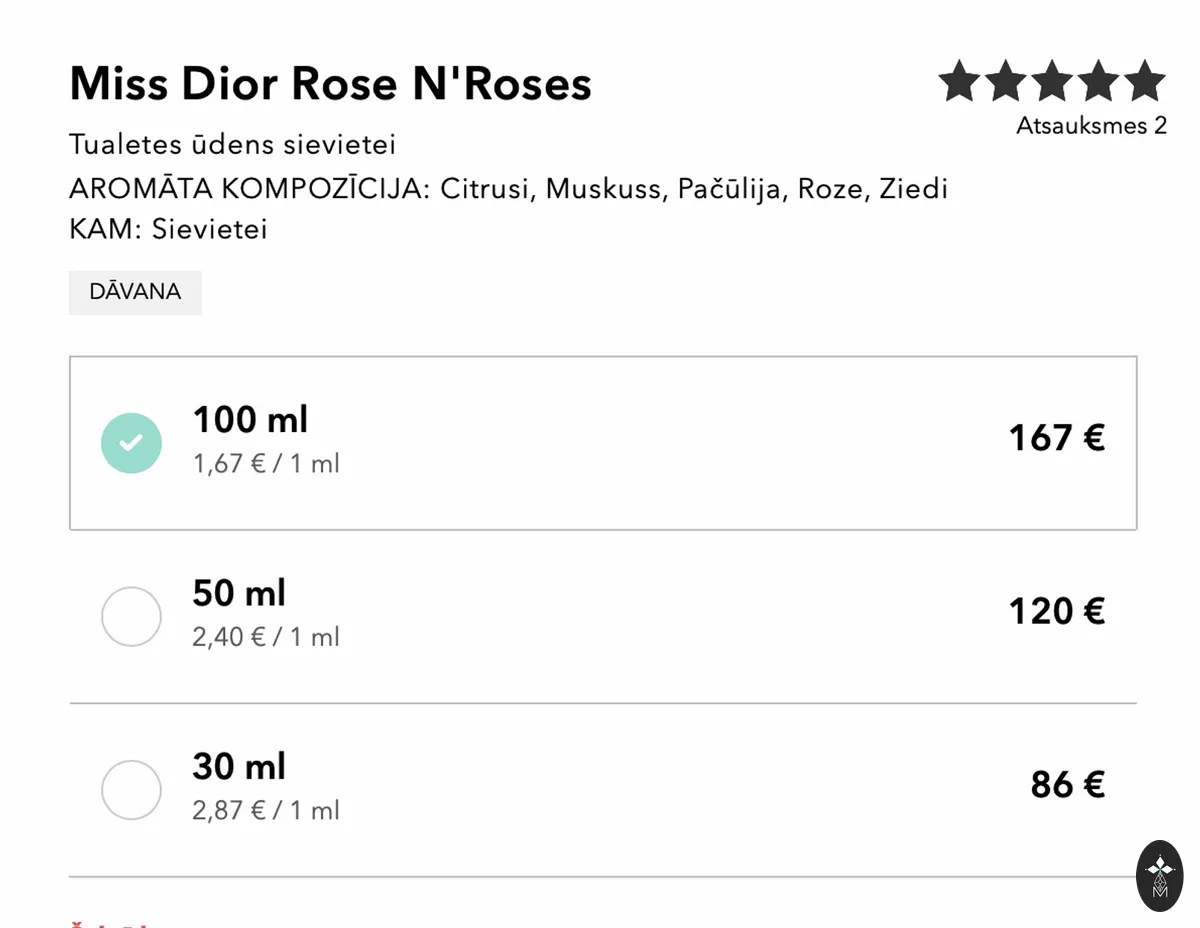The width and height of the screenshot is (1200, 928).
Task: Click the 86 € price
Action: 1067,785
